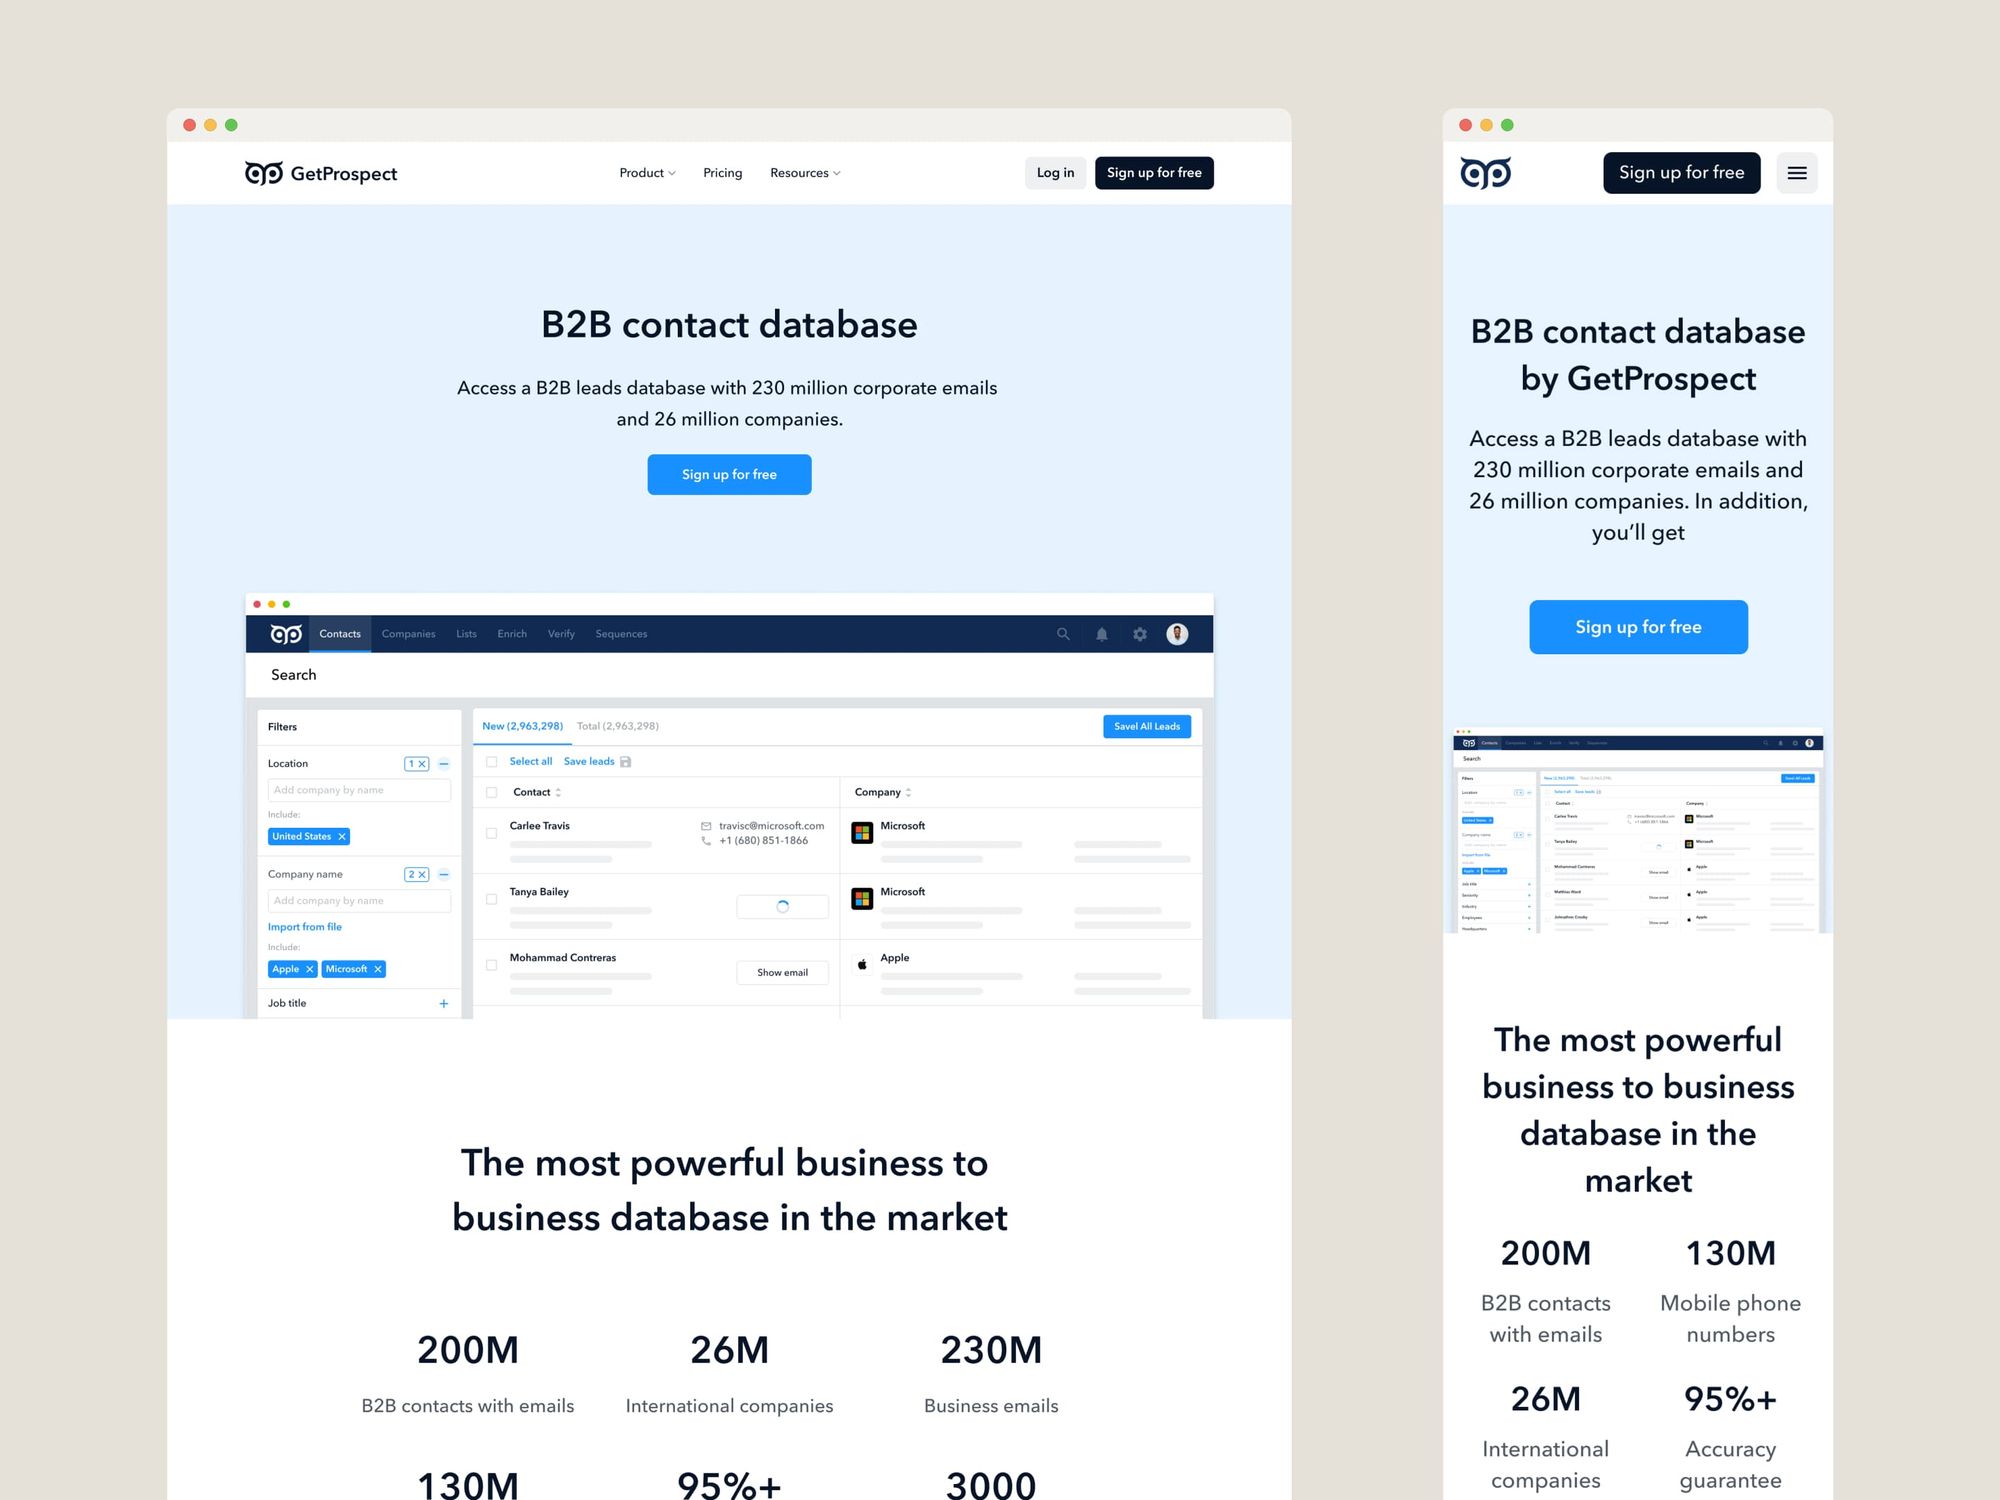Tick the Tanya Bailey row checkbox
Screen dimensions: 2000x1500
491,899
